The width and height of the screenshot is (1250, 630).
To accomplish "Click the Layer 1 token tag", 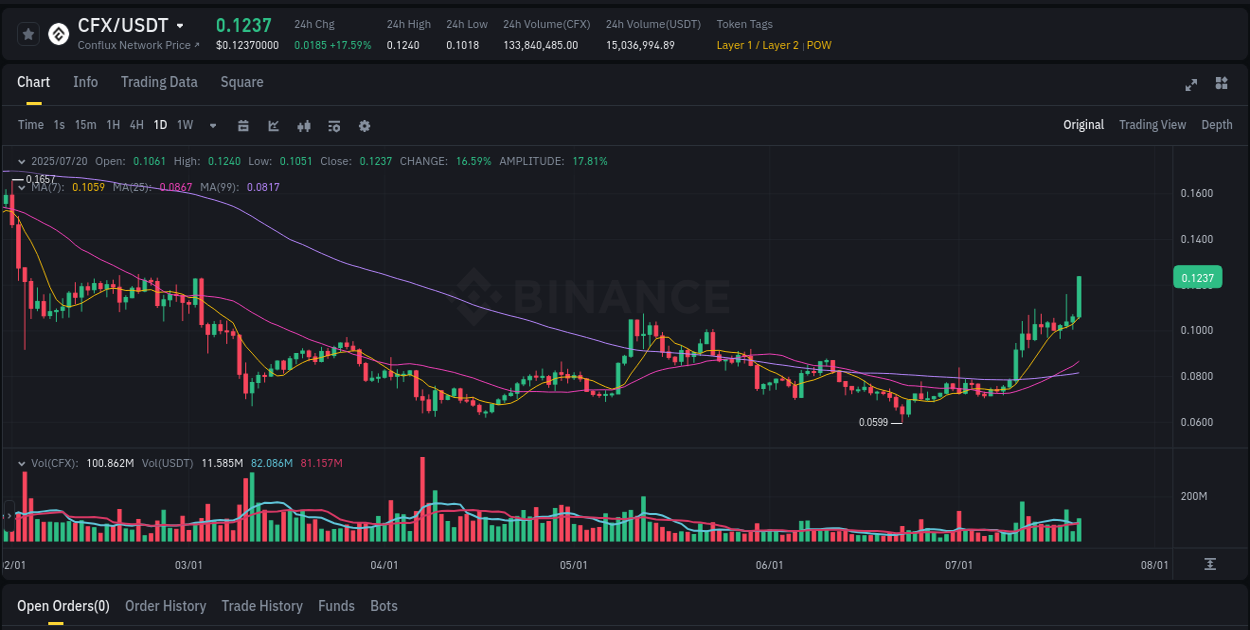I will coord(735,45).
